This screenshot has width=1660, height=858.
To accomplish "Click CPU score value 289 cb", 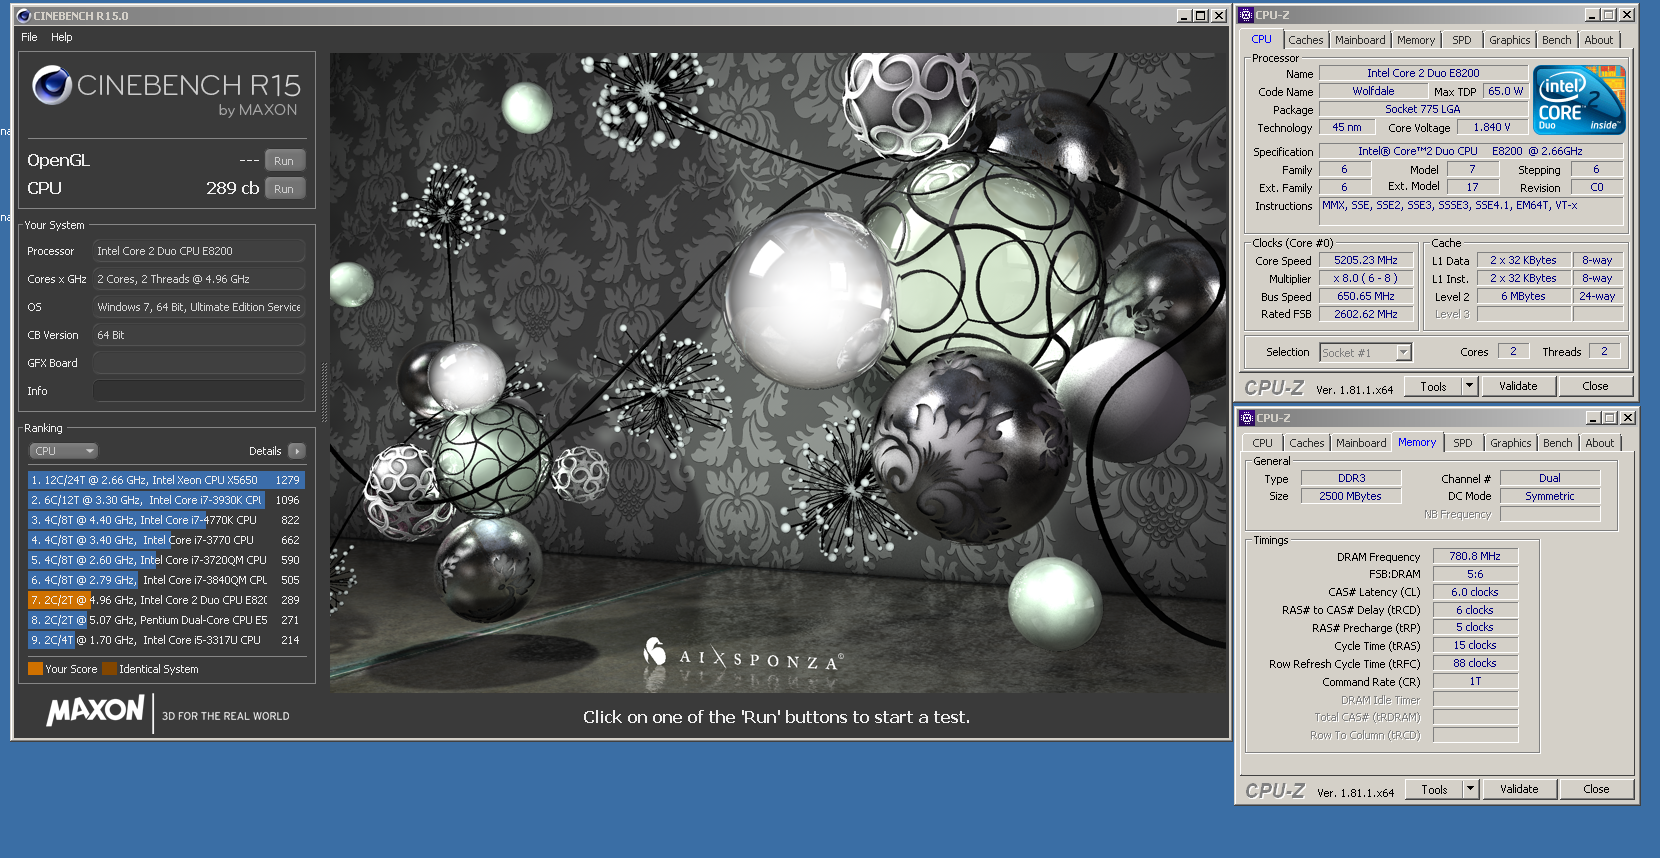I will click(232, 188).
